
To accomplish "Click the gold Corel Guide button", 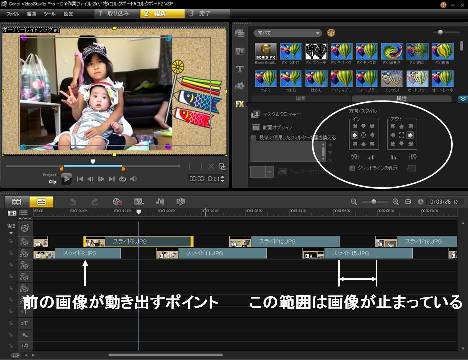I will [443, 4].
